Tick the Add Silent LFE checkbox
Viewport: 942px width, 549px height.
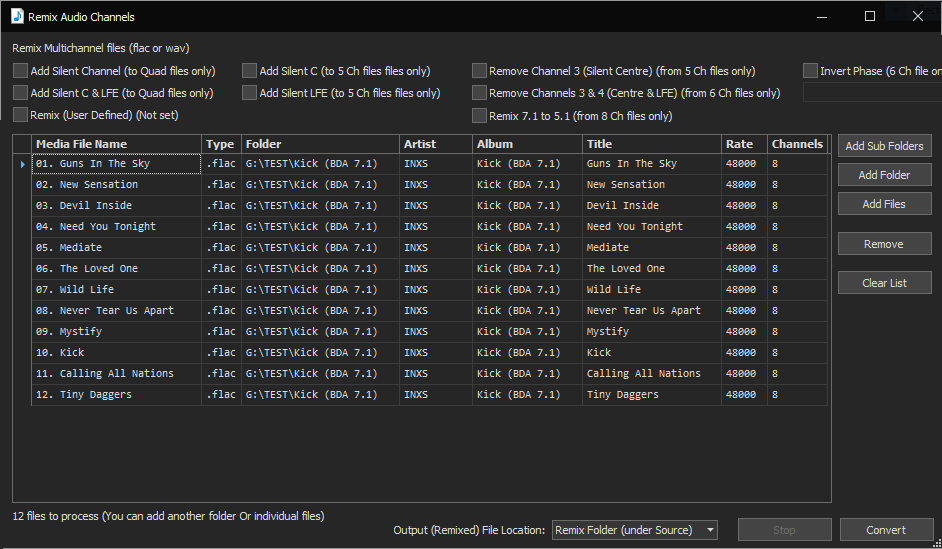coord(250,93)
